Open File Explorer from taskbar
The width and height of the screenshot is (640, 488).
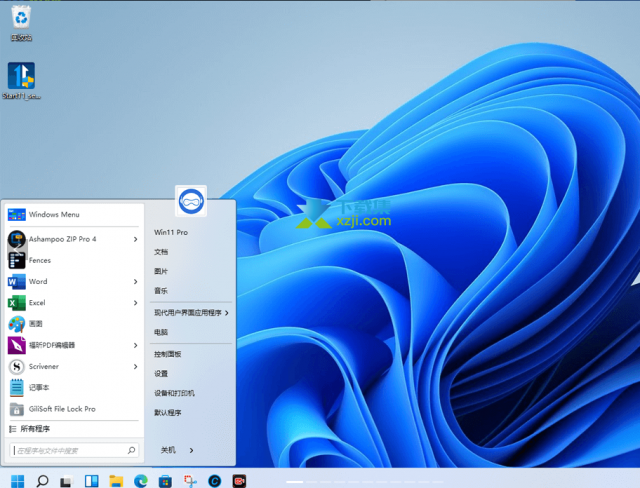(x=116, y=481)
